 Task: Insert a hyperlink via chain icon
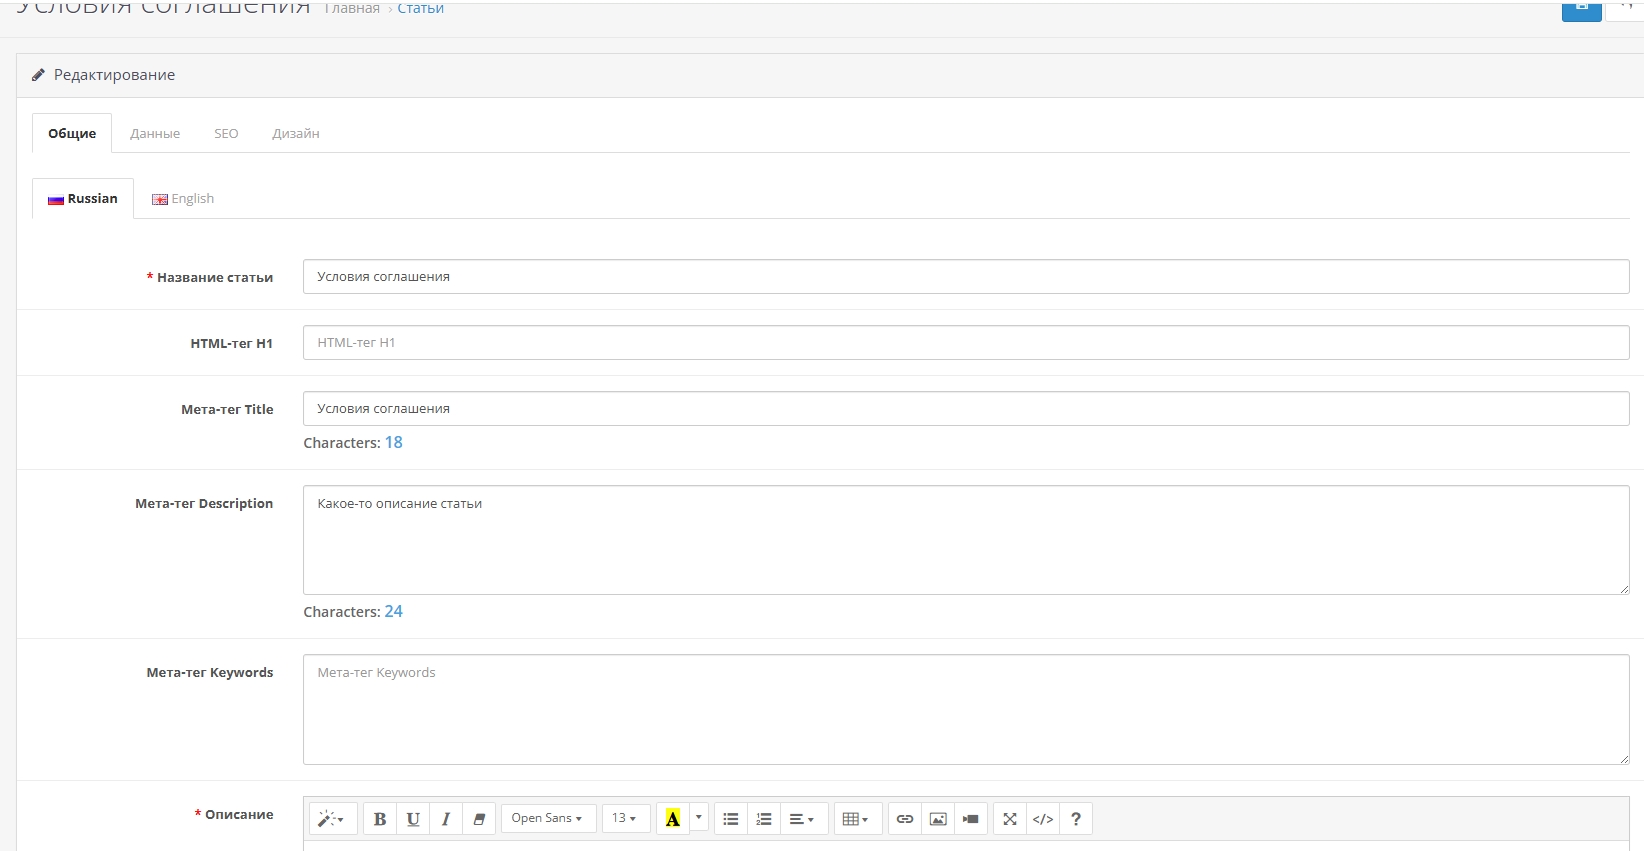[x=905, y=819]
